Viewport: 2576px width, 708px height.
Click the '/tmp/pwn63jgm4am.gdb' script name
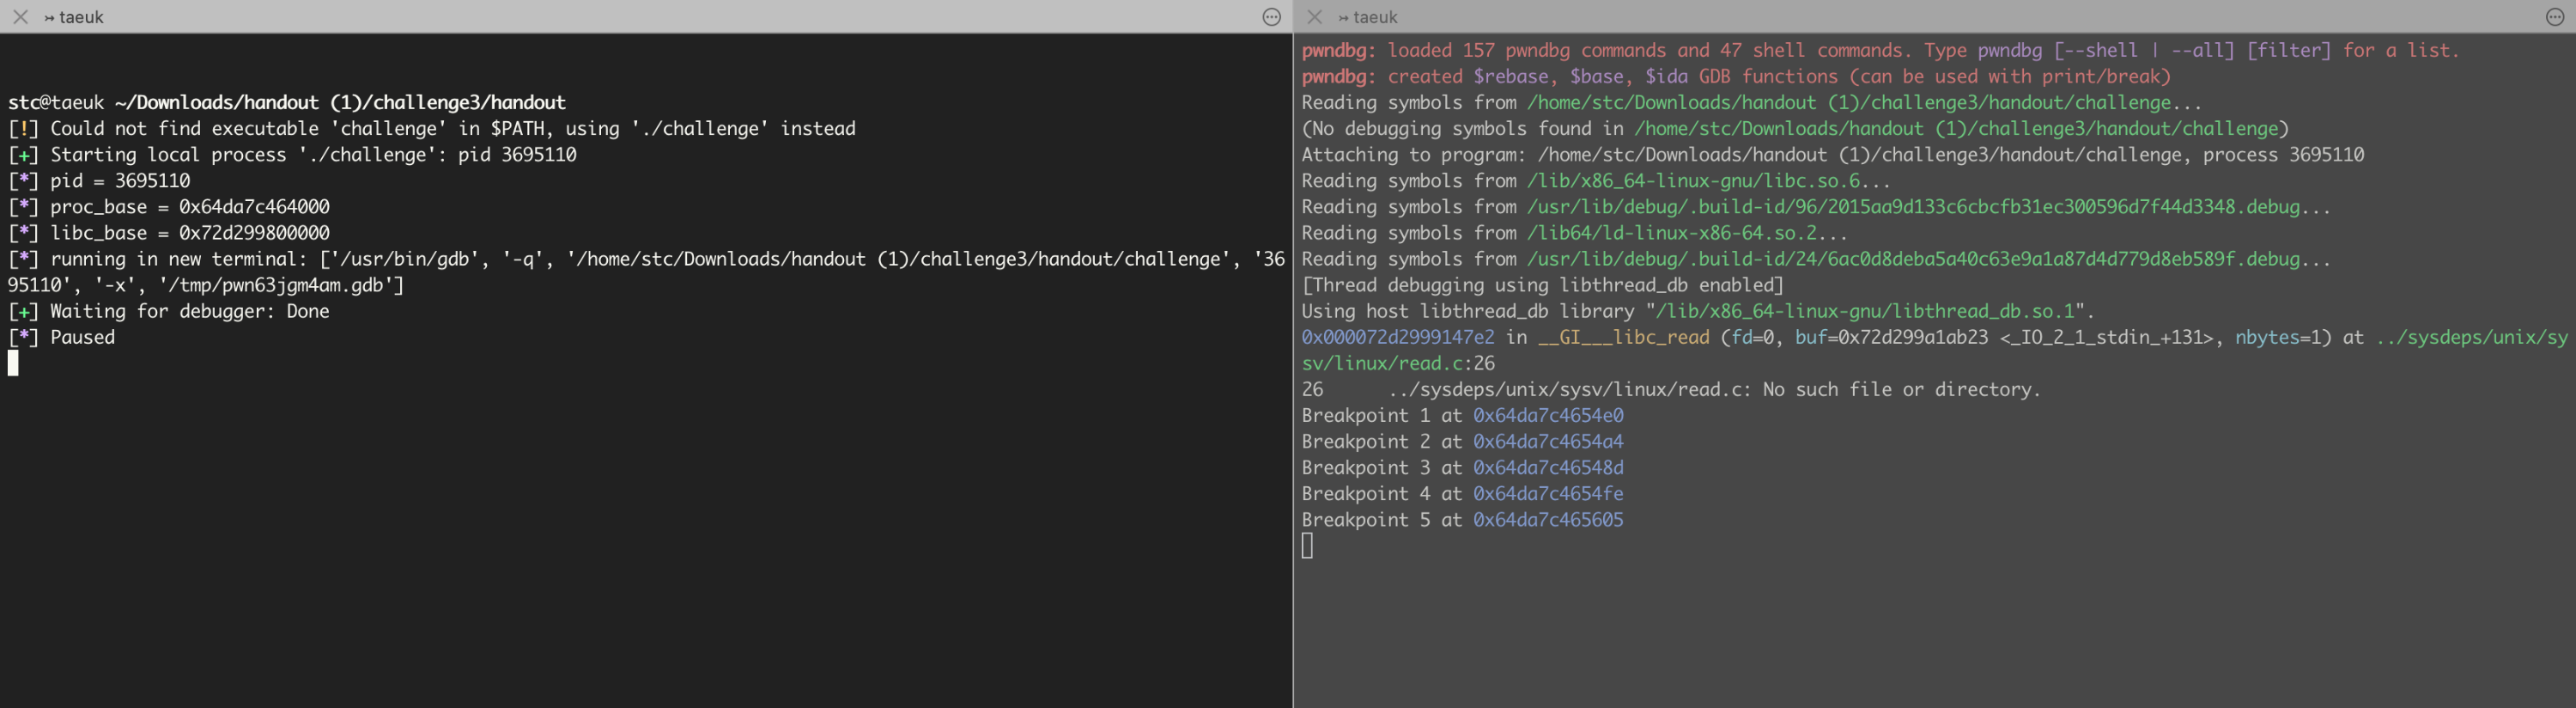(x=276, y=285)
